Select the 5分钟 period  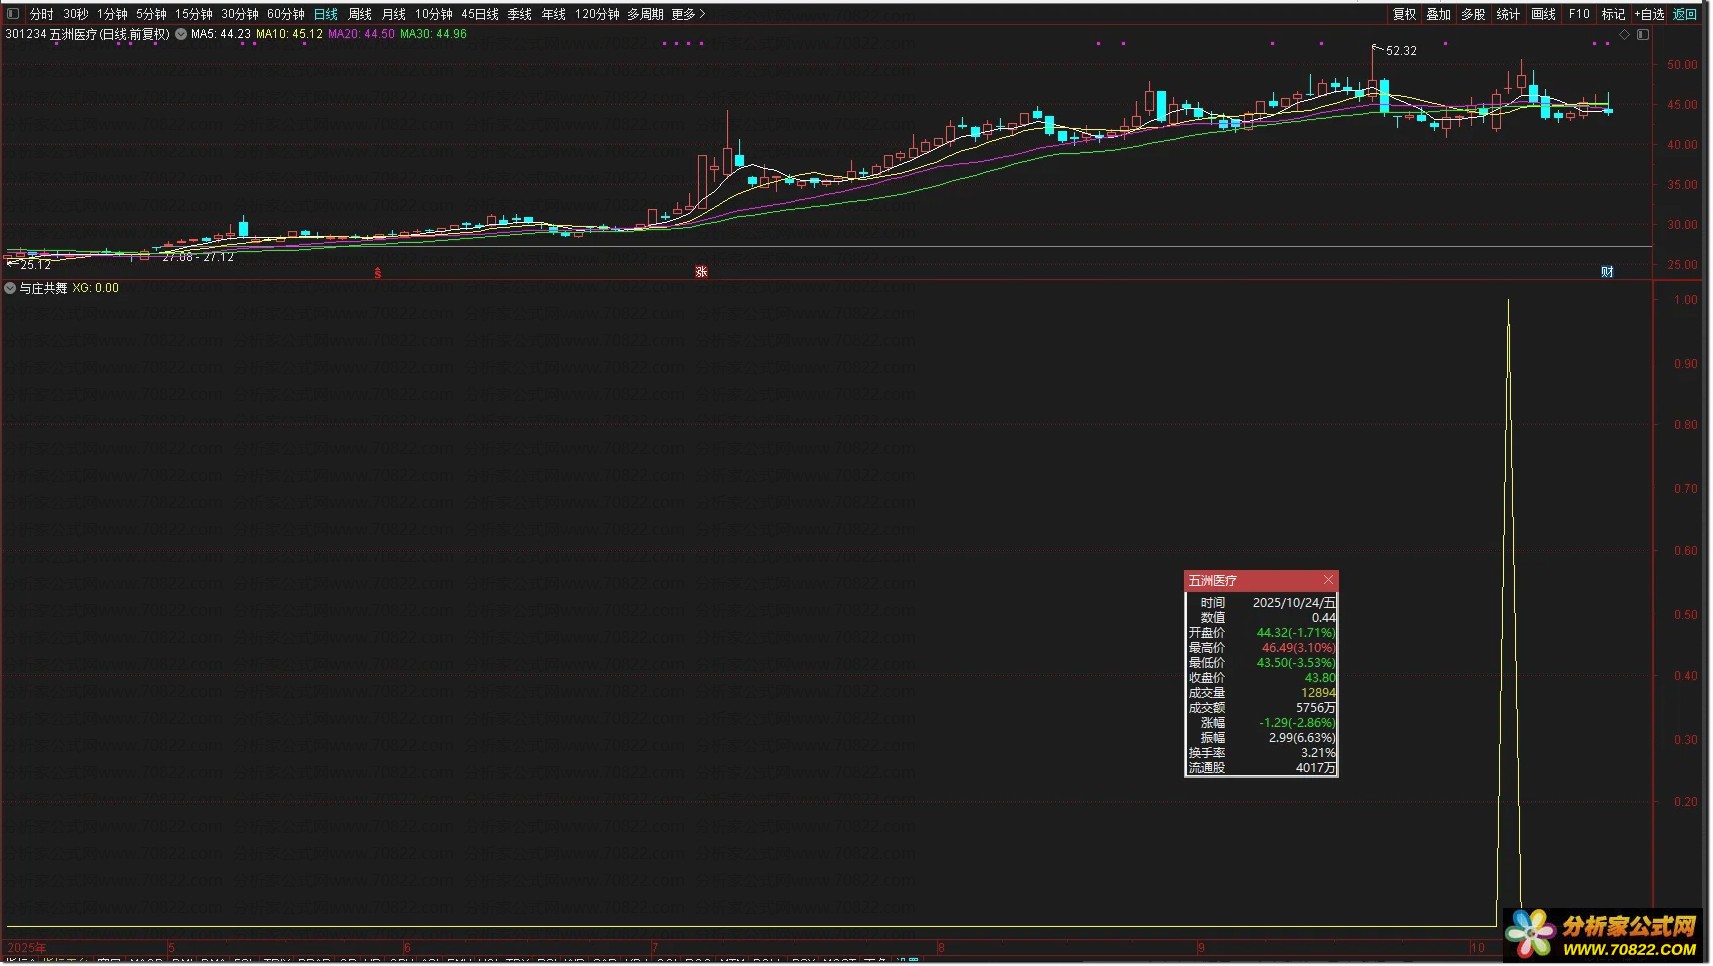click(x=151, y=14)
